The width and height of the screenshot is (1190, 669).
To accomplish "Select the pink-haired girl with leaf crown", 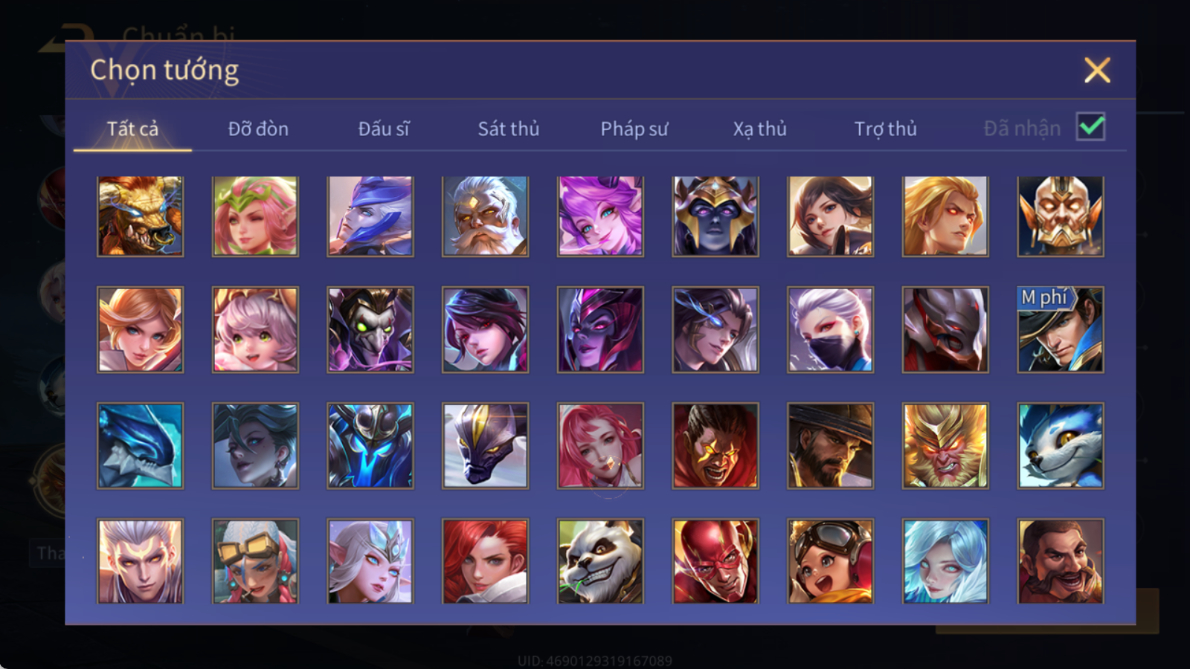I will [x=255, y=216].
